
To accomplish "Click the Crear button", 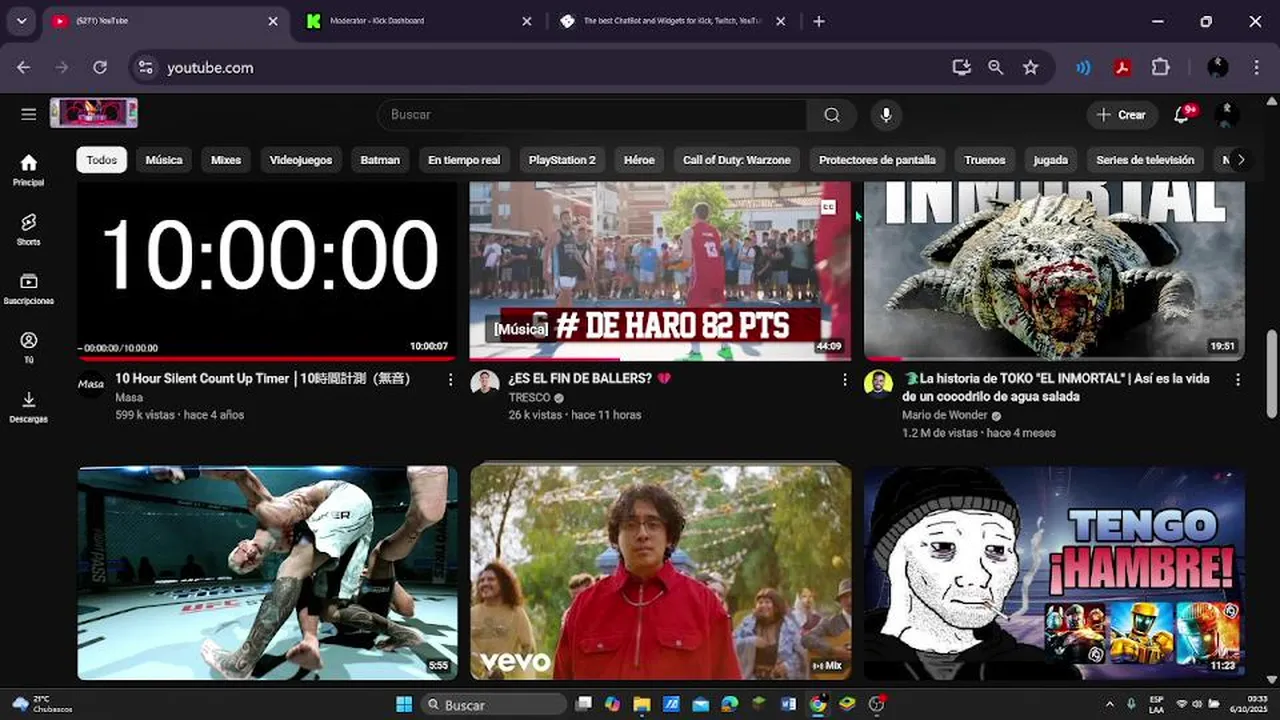I will click(1122, 115).
